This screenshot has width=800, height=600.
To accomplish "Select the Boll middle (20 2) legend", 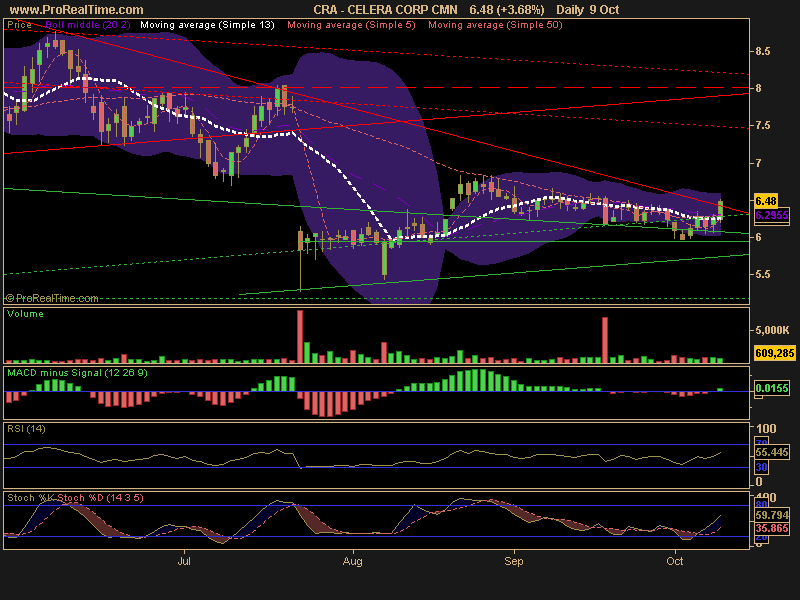I will click(x=88, y=24).
